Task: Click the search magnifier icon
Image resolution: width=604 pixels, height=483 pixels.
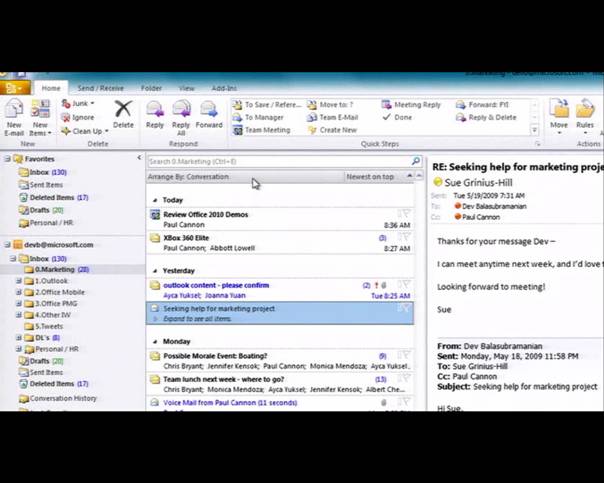Action: [x=416, y=161]
